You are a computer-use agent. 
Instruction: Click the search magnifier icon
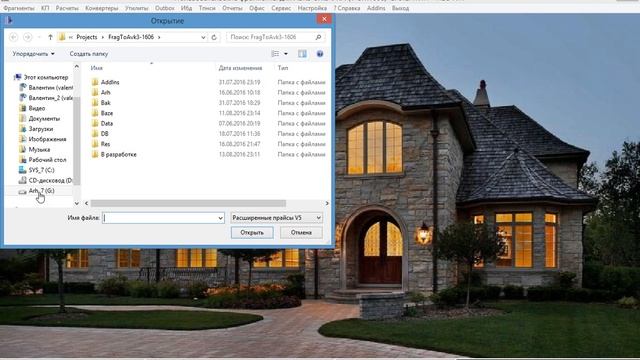click(x=318, y=37)
